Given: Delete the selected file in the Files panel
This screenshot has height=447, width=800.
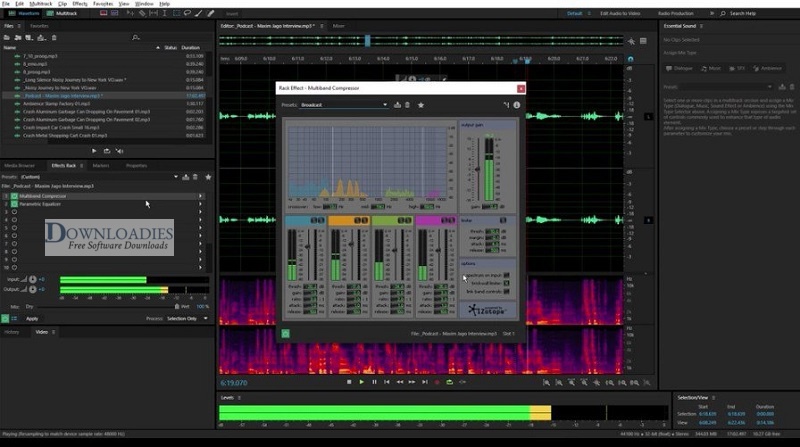Looking at the screenshot, I should [54, 38].
